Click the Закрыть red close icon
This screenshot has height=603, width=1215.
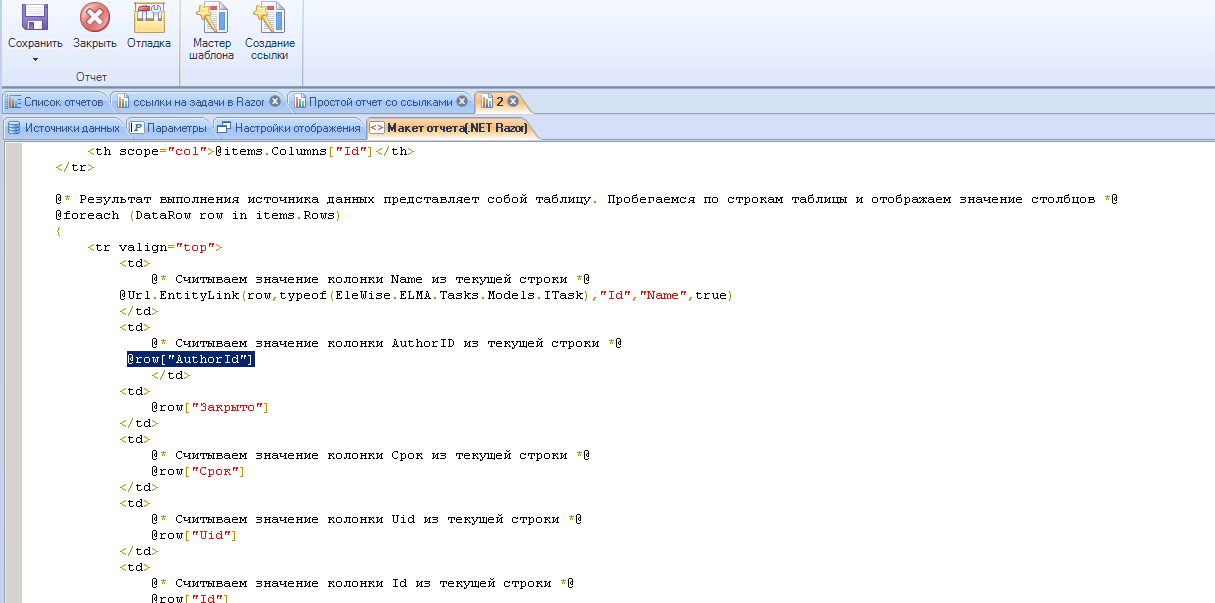click(95, 18)
